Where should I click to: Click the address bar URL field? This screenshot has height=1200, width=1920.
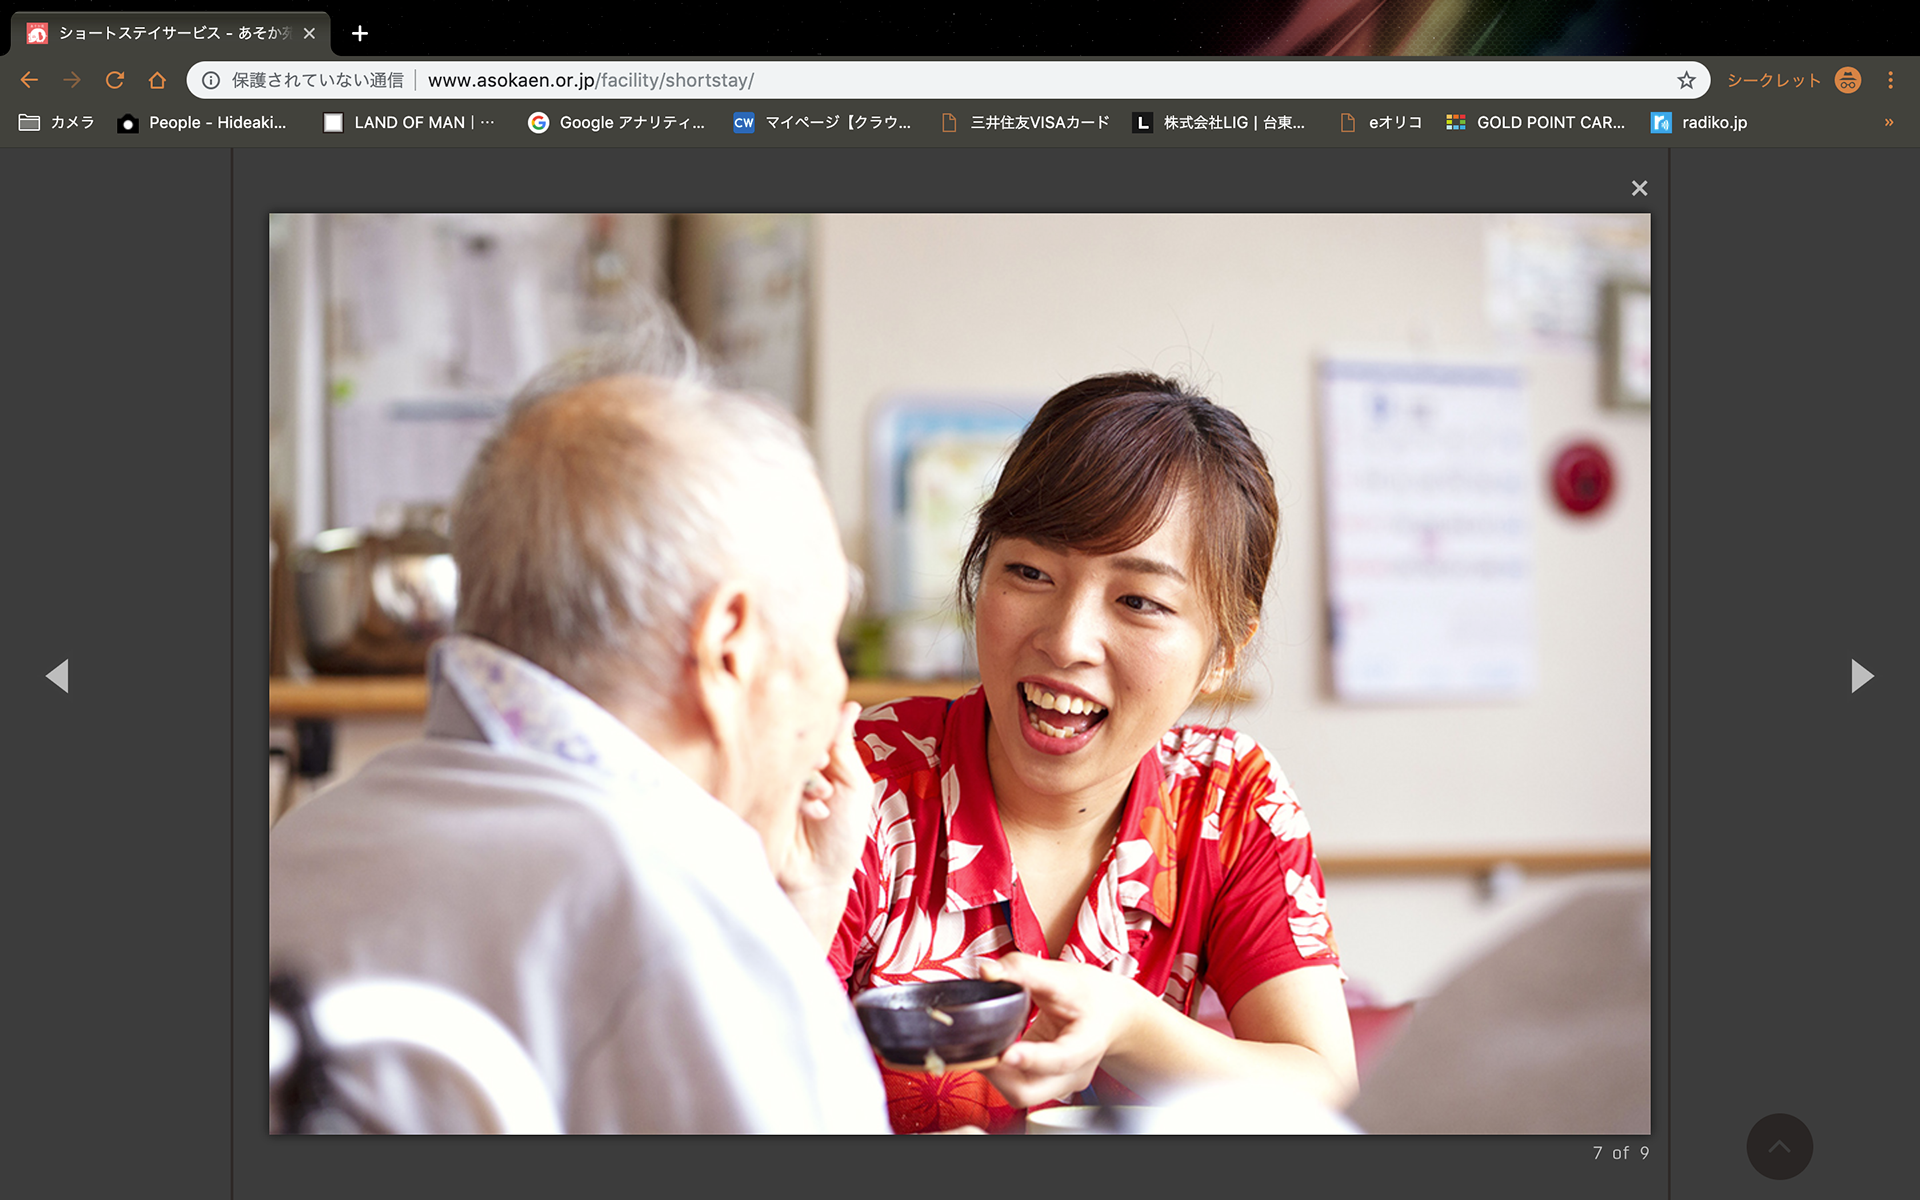click(x=900, y=80)
